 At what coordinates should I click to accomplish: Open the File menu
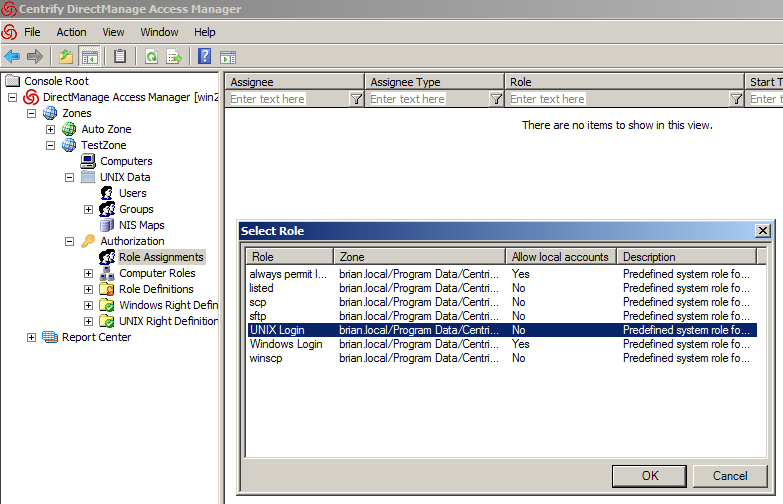[x=32, y=32]
